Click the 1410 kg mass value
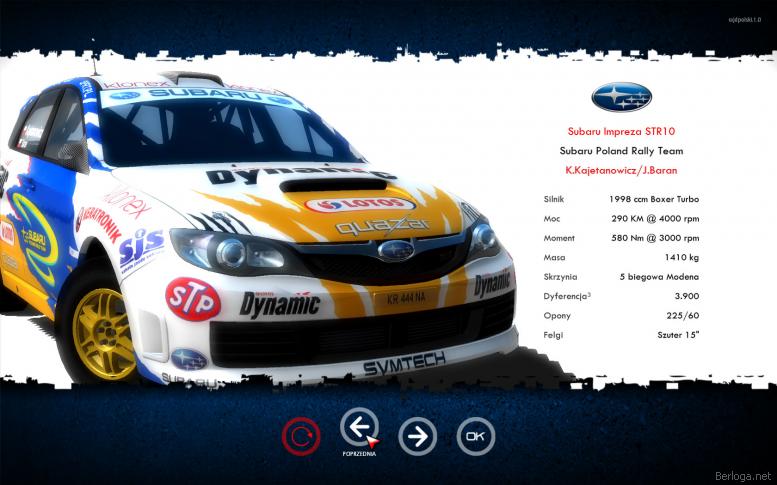Image resolution: width=777 pixels, height=485 pixels. pos(682,257)
